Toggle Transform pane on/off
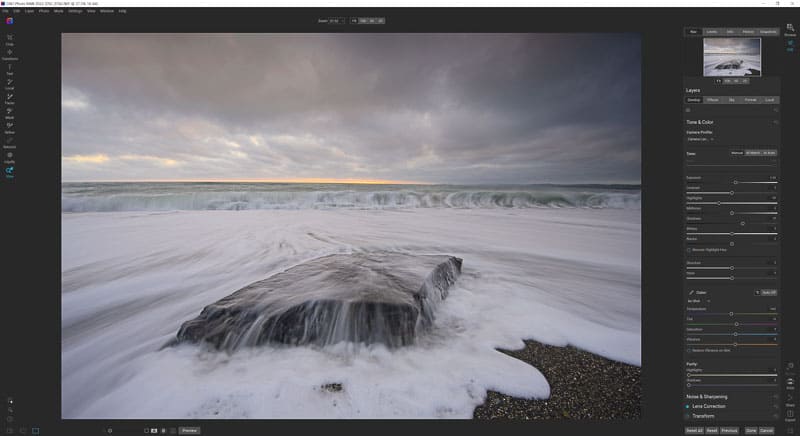This screenshot has height=436, width=800. (688, 416)
